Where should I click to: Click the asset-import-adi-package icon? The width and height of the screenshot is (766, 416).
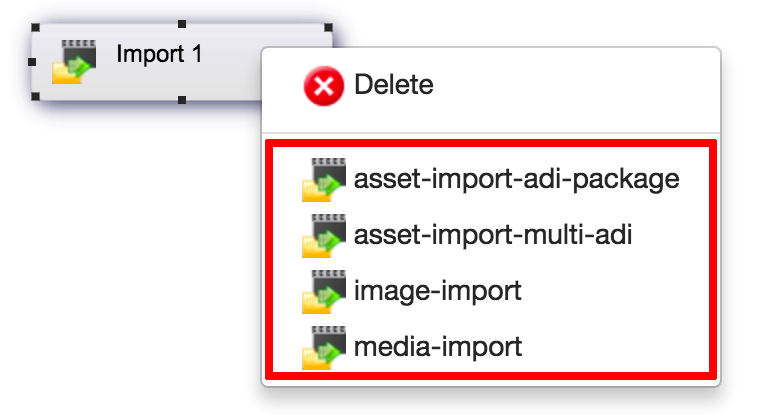pos(324,180)
